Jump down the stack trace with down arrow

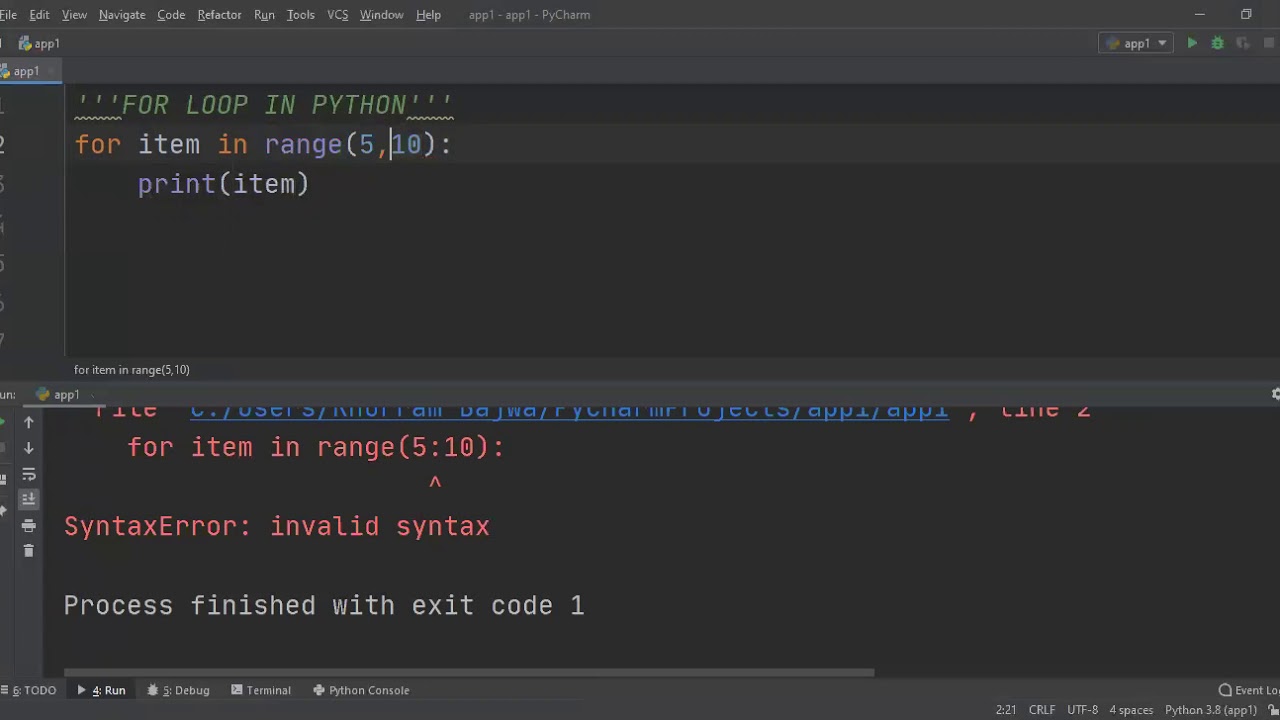28,448
